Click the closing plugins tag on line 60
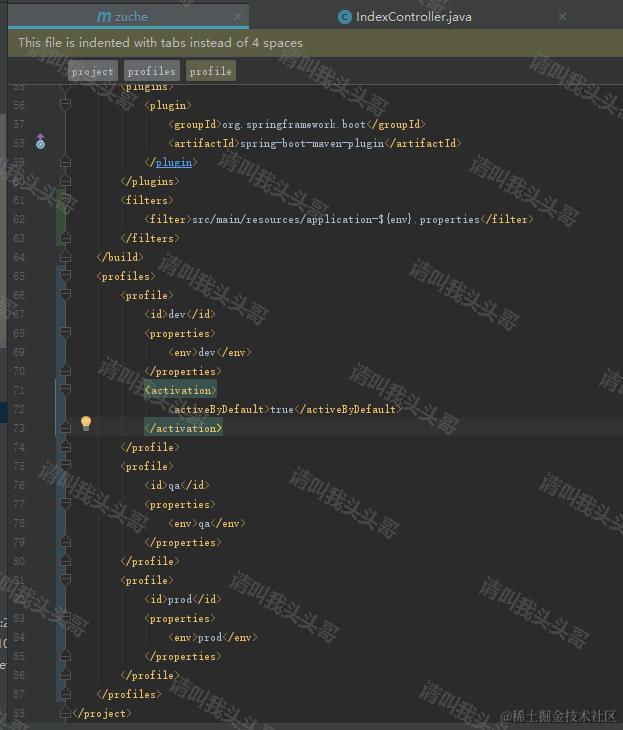 click(x=149, y=181)
